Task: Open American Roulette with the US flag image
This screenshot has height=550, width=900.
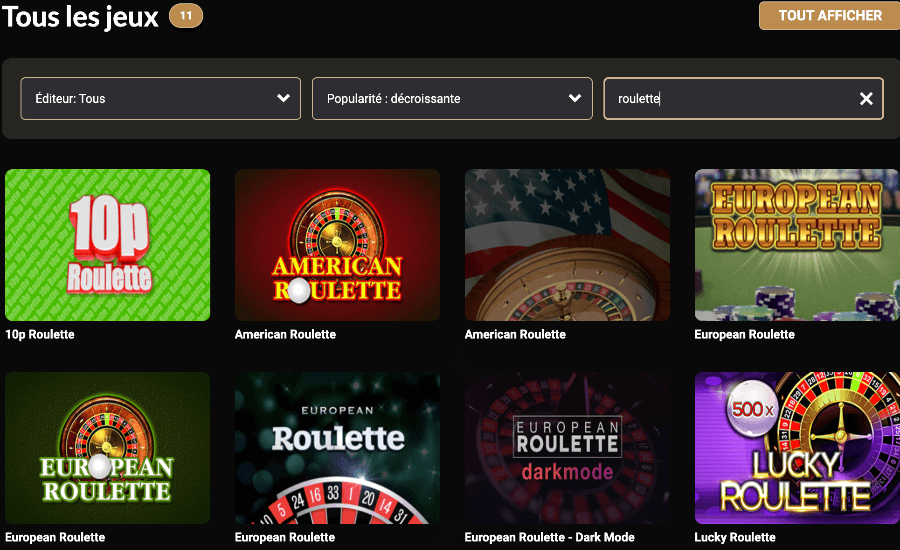Action: (x=567, y=245)
